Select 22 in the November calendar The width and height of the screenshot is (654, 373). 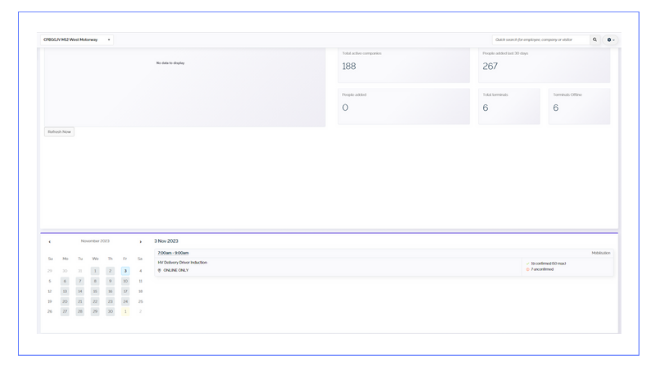click(x=95, y=301)
